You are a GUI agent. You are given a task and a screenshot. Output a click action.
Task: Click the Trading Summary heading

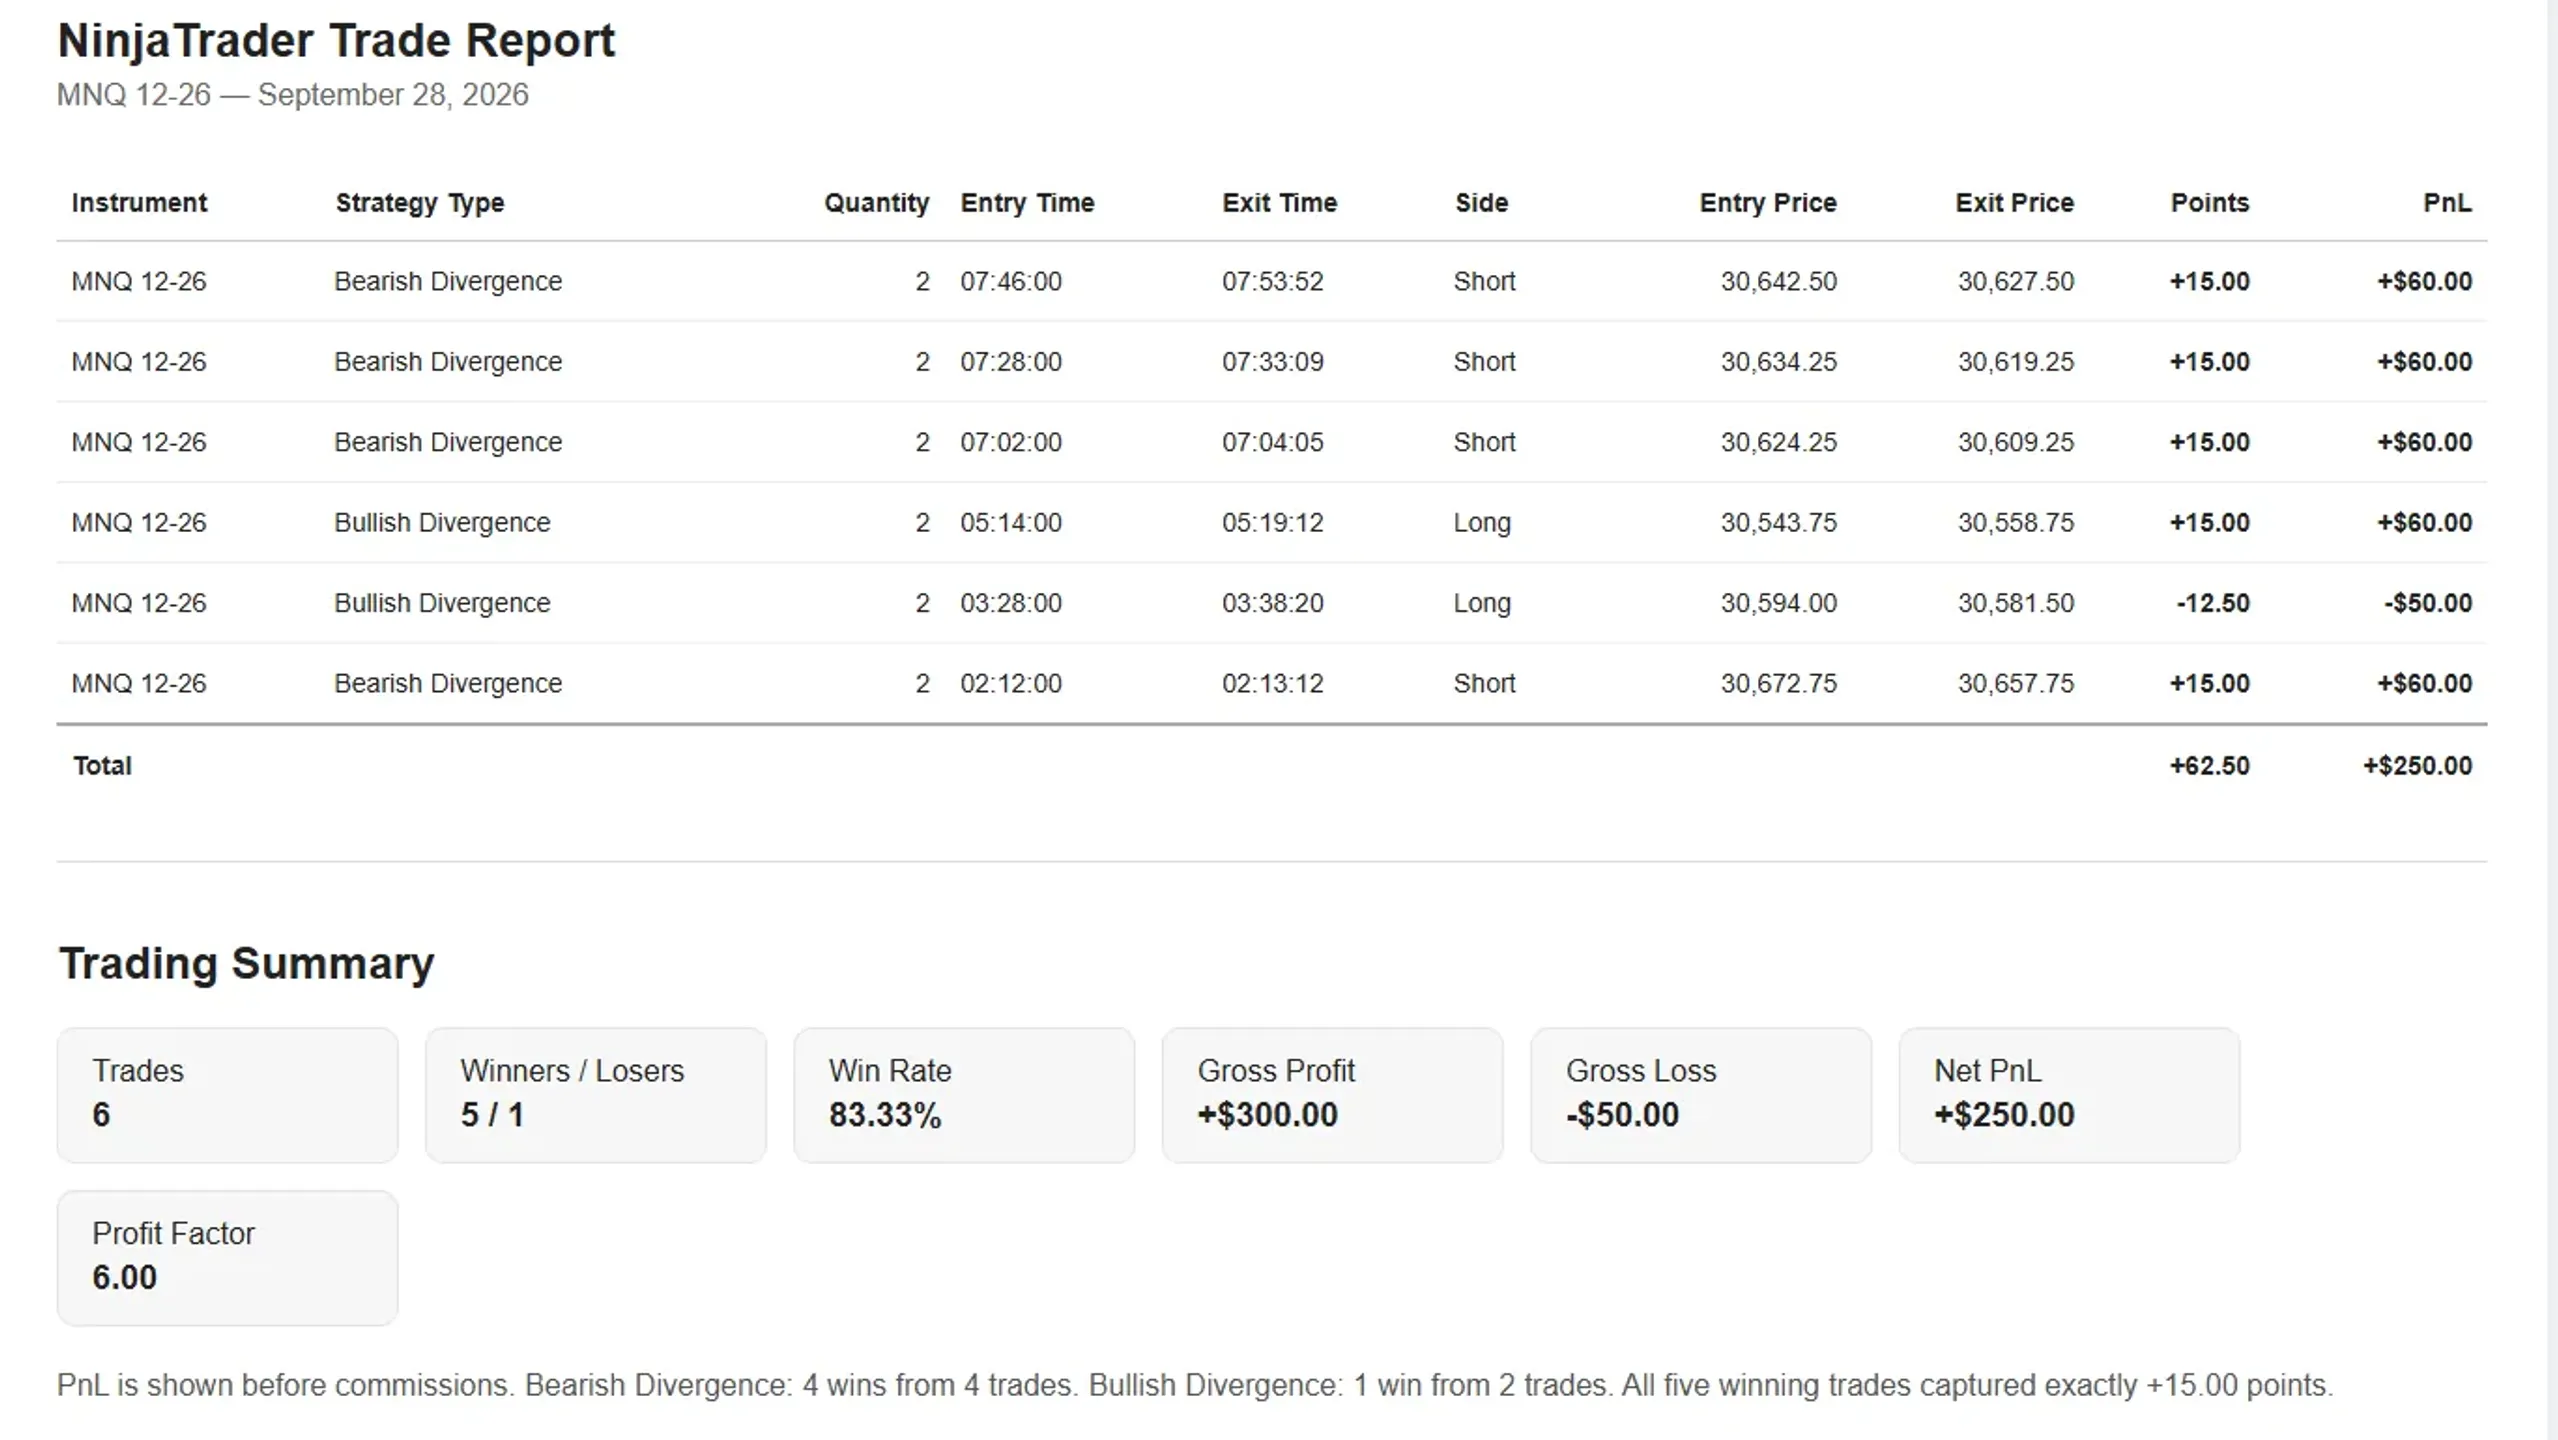coord(246,964)
